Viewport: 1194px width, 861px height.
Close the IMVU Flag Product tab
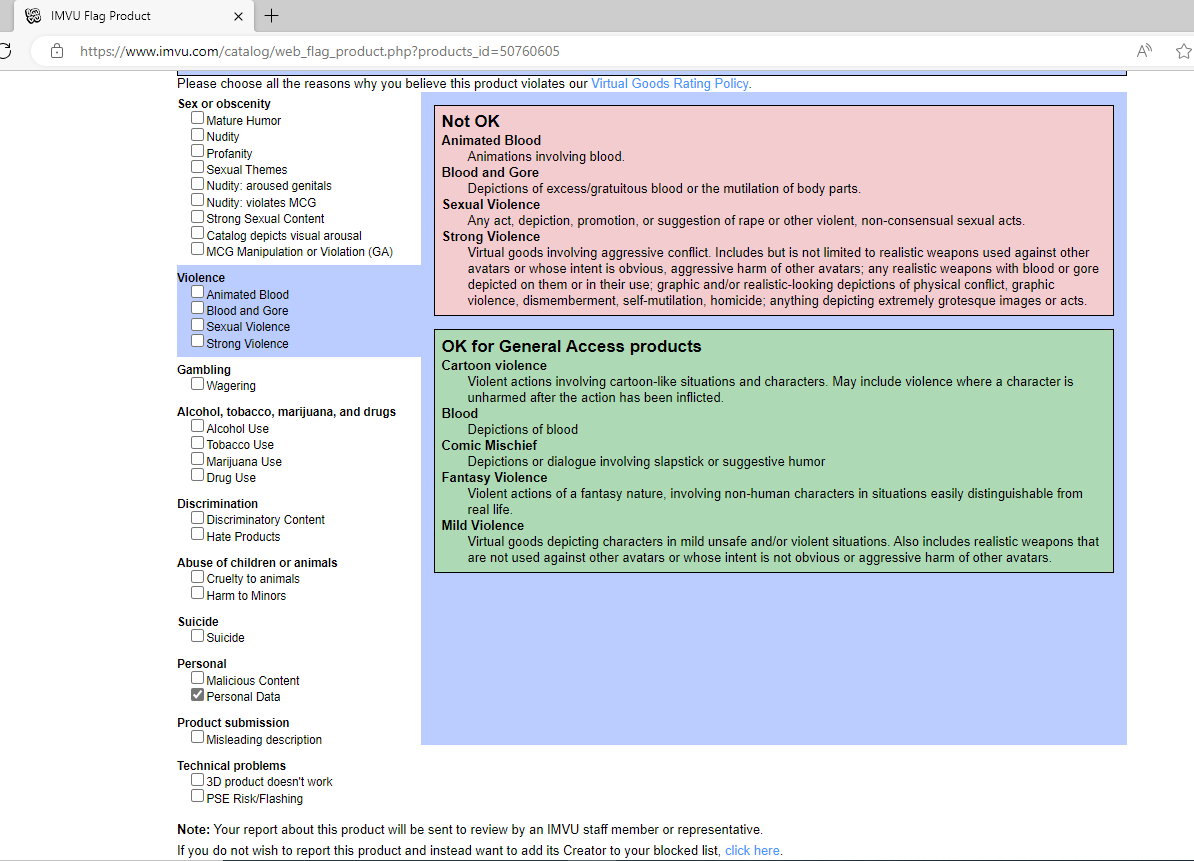click(238, 16)
